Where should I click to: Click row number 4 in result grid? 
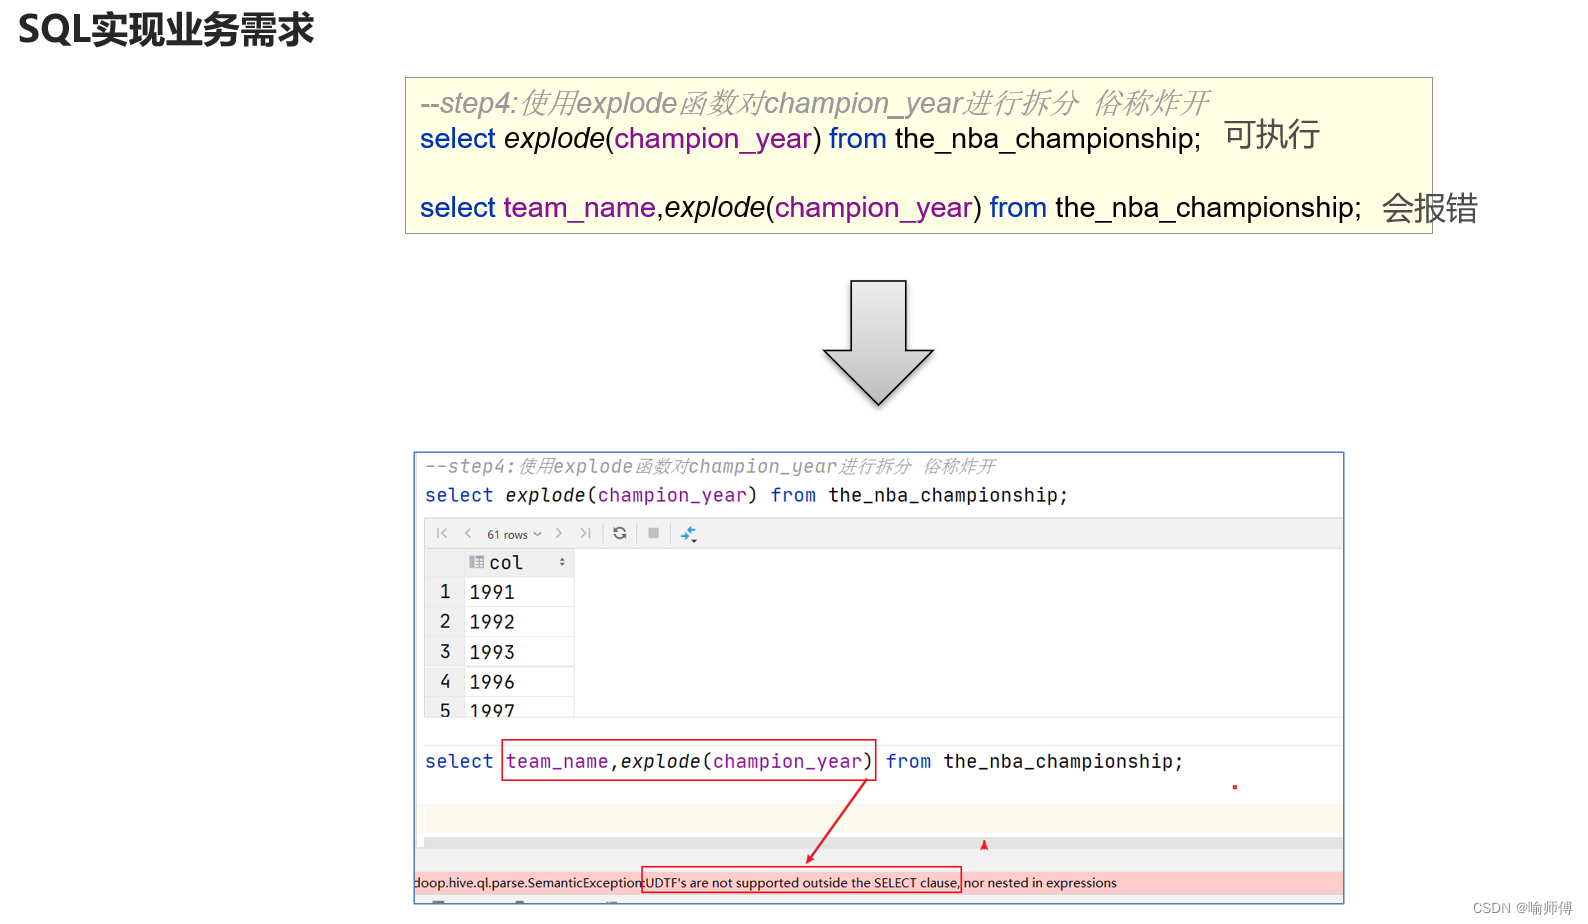(x=445, y=682)
